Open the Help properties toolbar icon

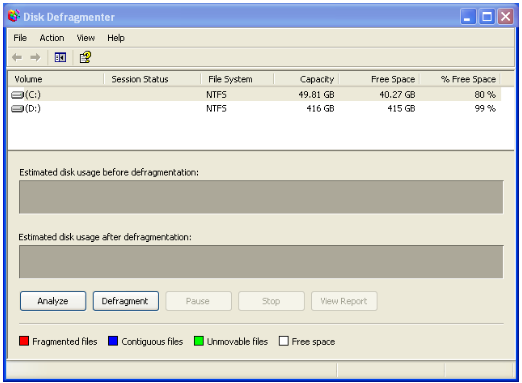click(x=85, y=57)
